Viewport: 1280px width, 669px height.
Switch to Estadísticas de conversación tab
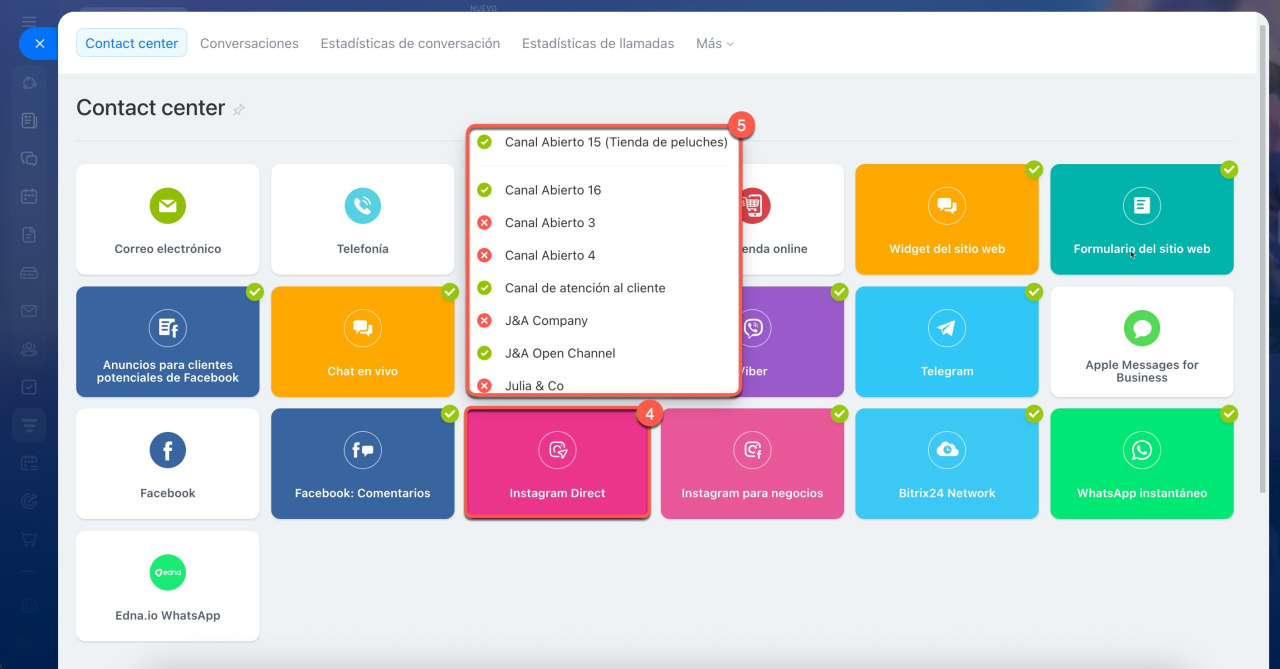pos(410,43)
